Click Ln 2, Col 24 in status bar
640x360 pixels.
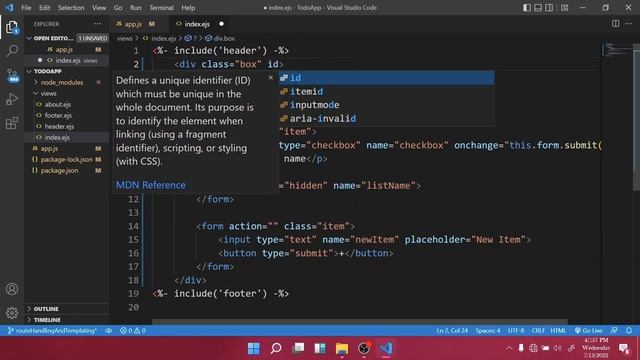tap(452, 331)
